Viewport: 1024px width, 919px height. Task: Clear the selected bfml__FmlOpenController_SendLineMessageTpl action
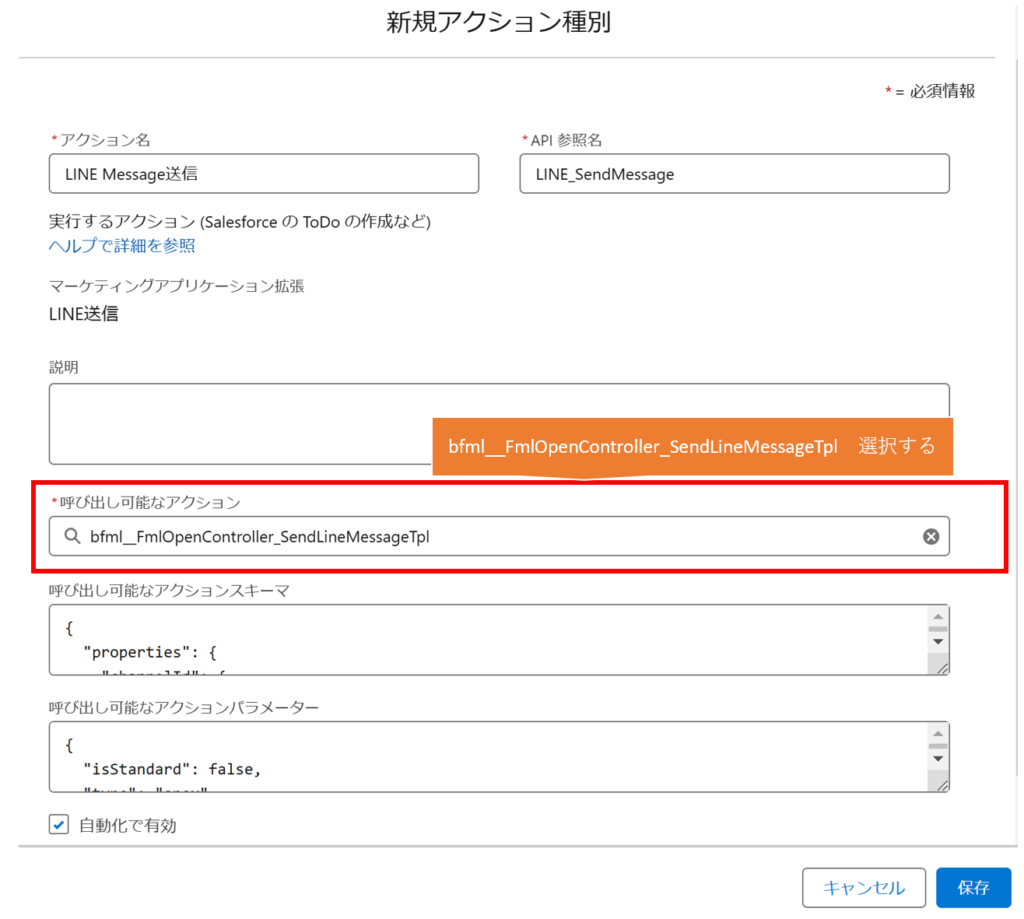coord(930,537)
